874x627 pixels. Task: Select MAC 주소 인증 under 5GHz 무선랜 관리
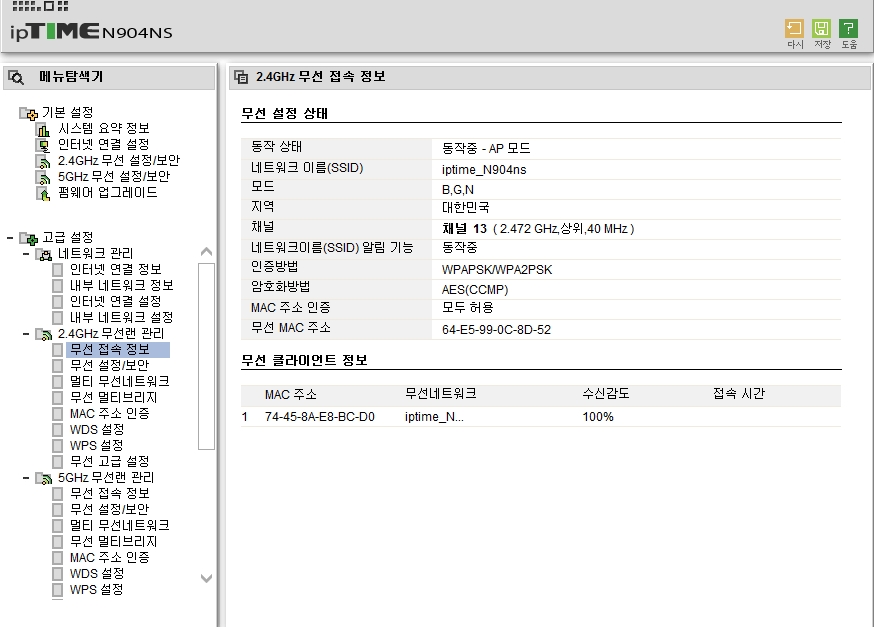click(x=109, y=557)
